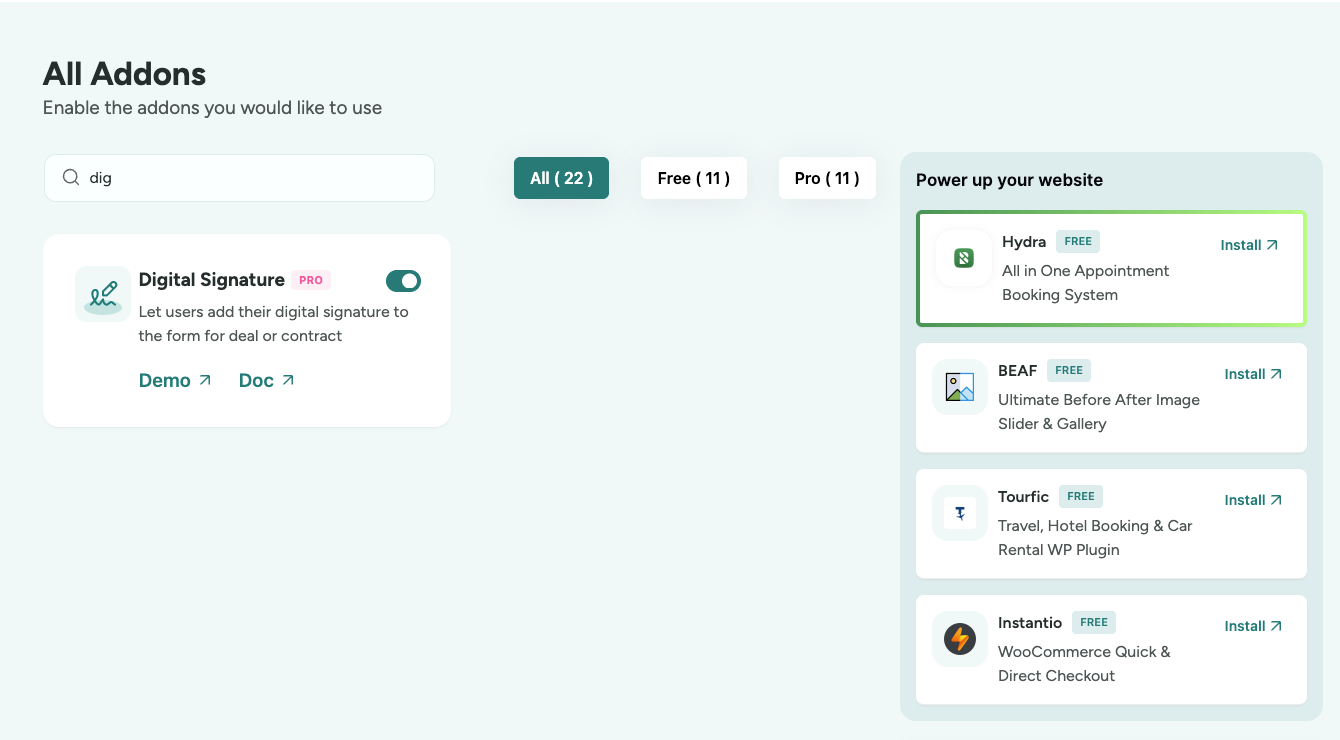Open the Digital Signature Doc link
Screen dimensions: 1340x740
[266, 381]
